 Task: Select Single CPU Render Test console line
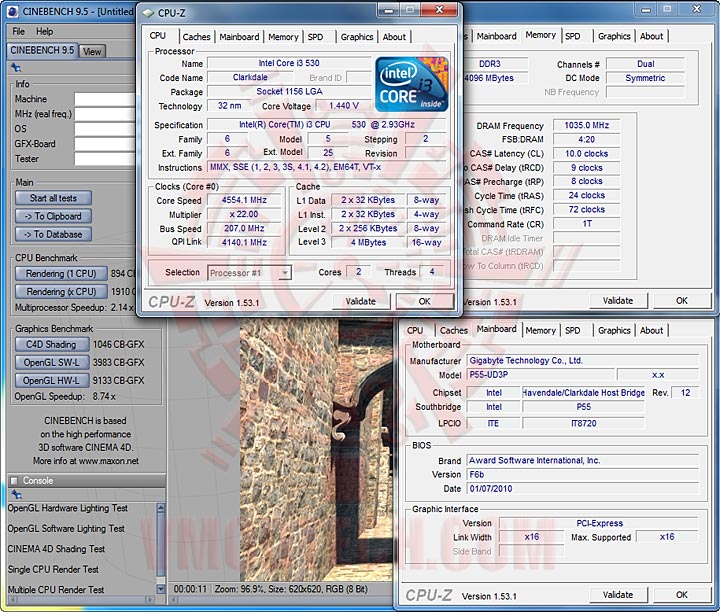pyautogui.click(x=53, y=569)
